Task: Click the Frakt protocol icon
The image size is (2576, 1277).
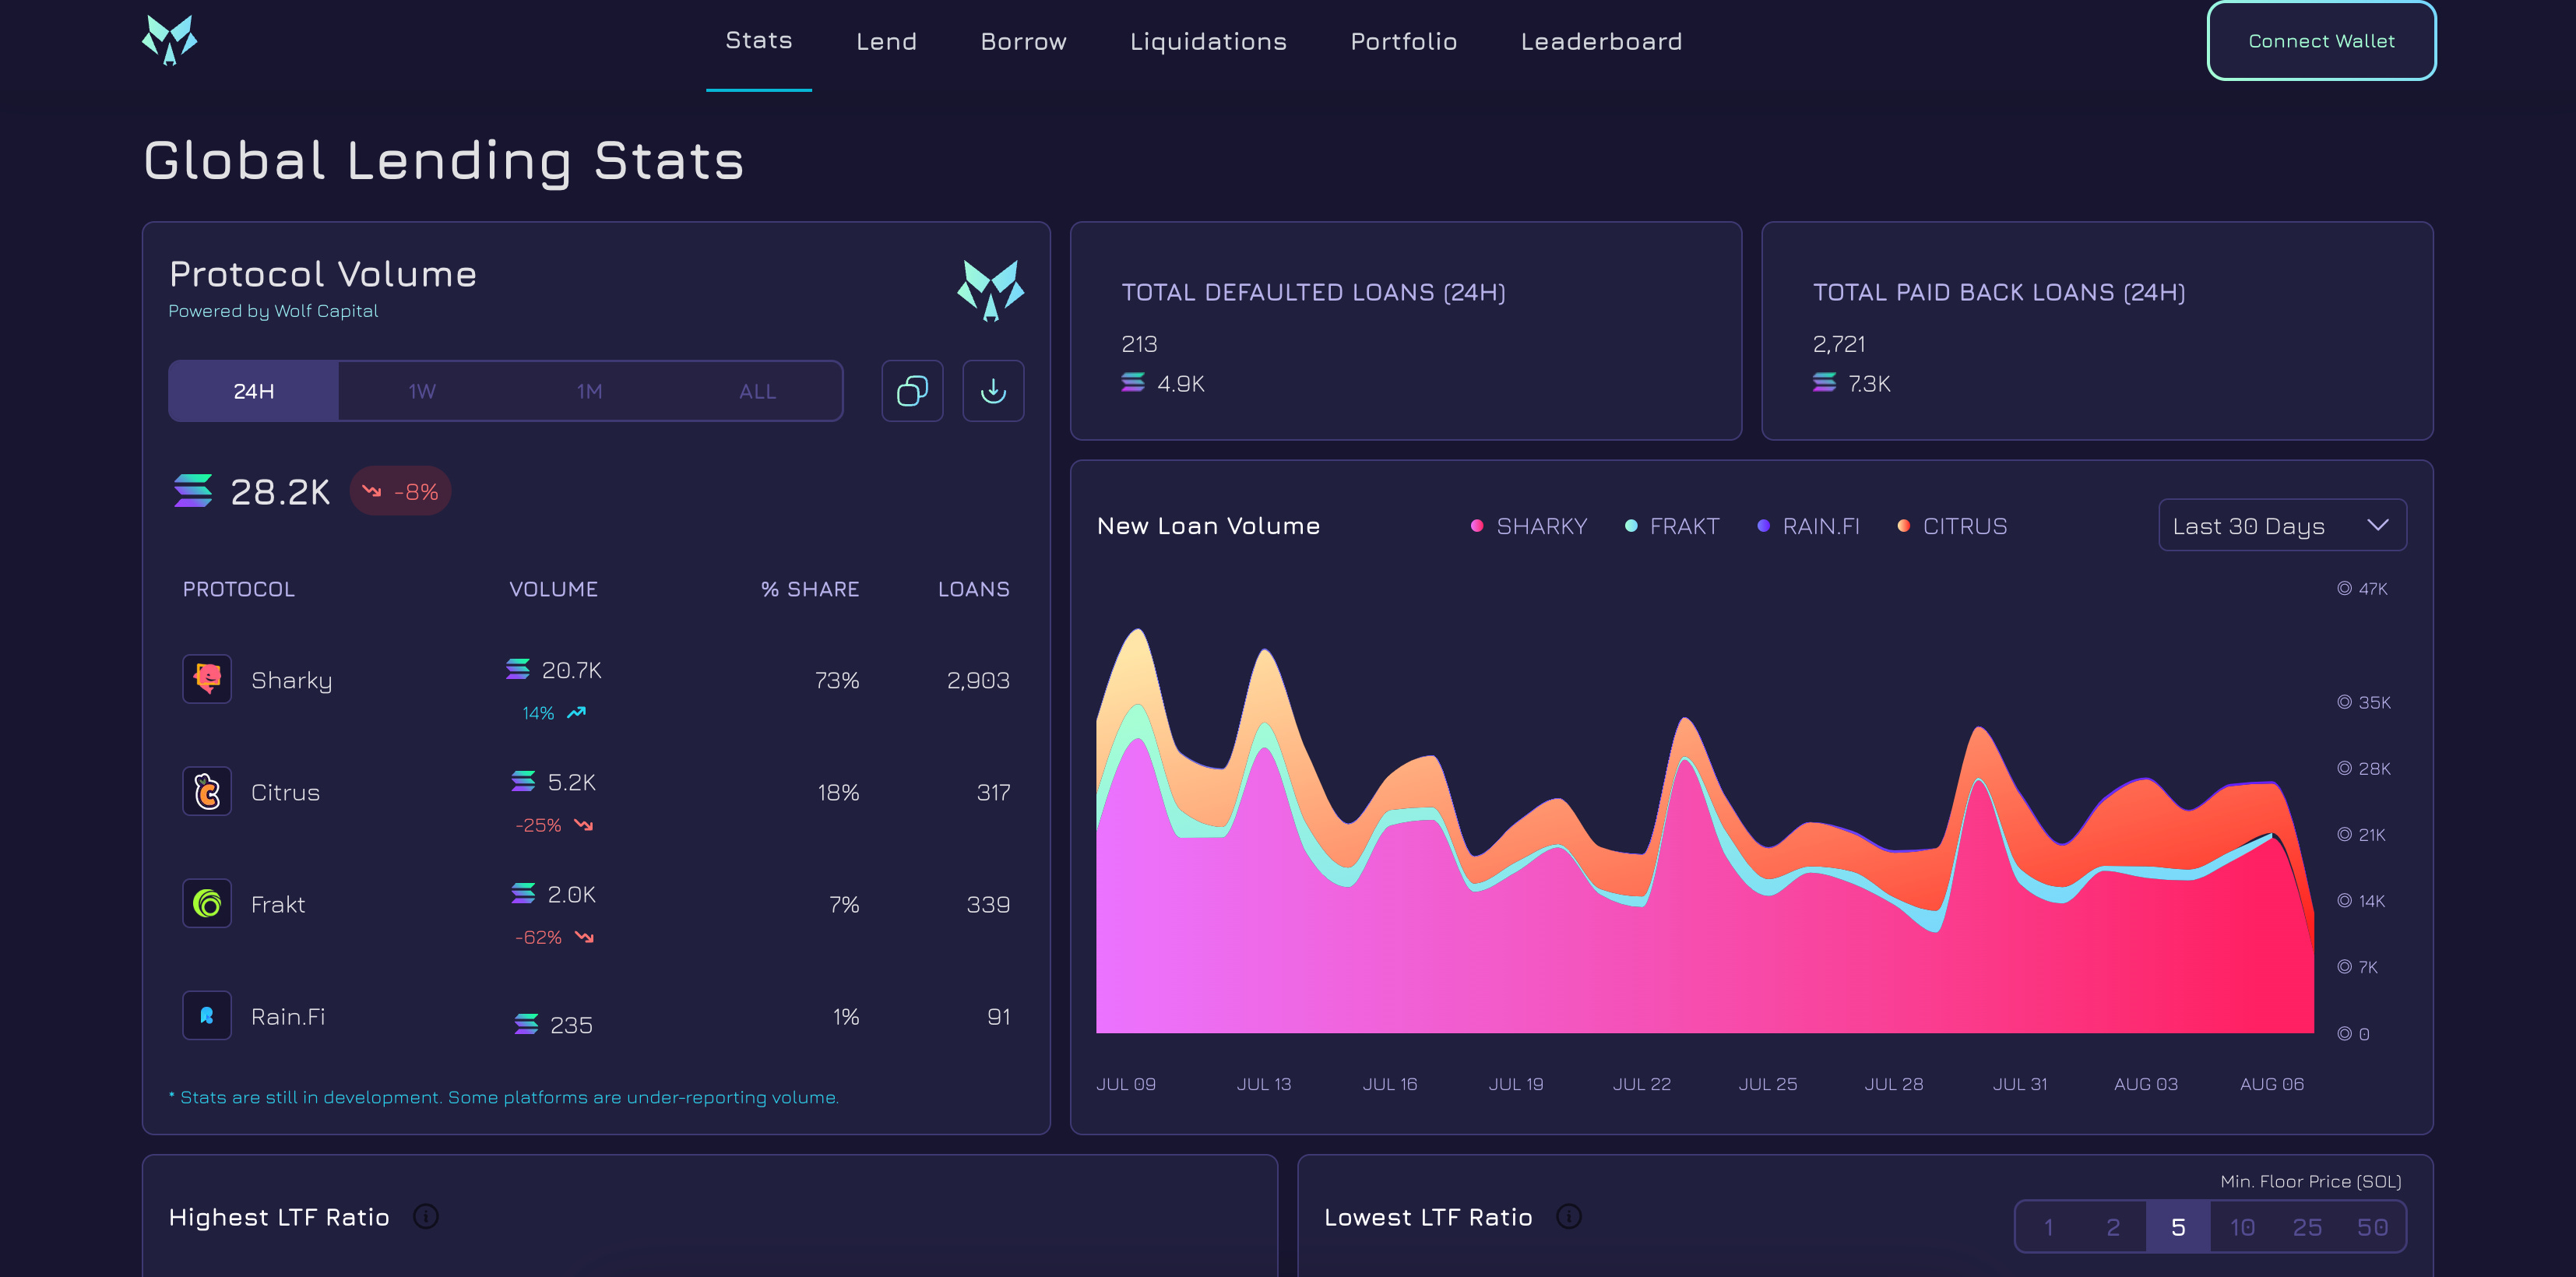Action: (x=207, y=903)
